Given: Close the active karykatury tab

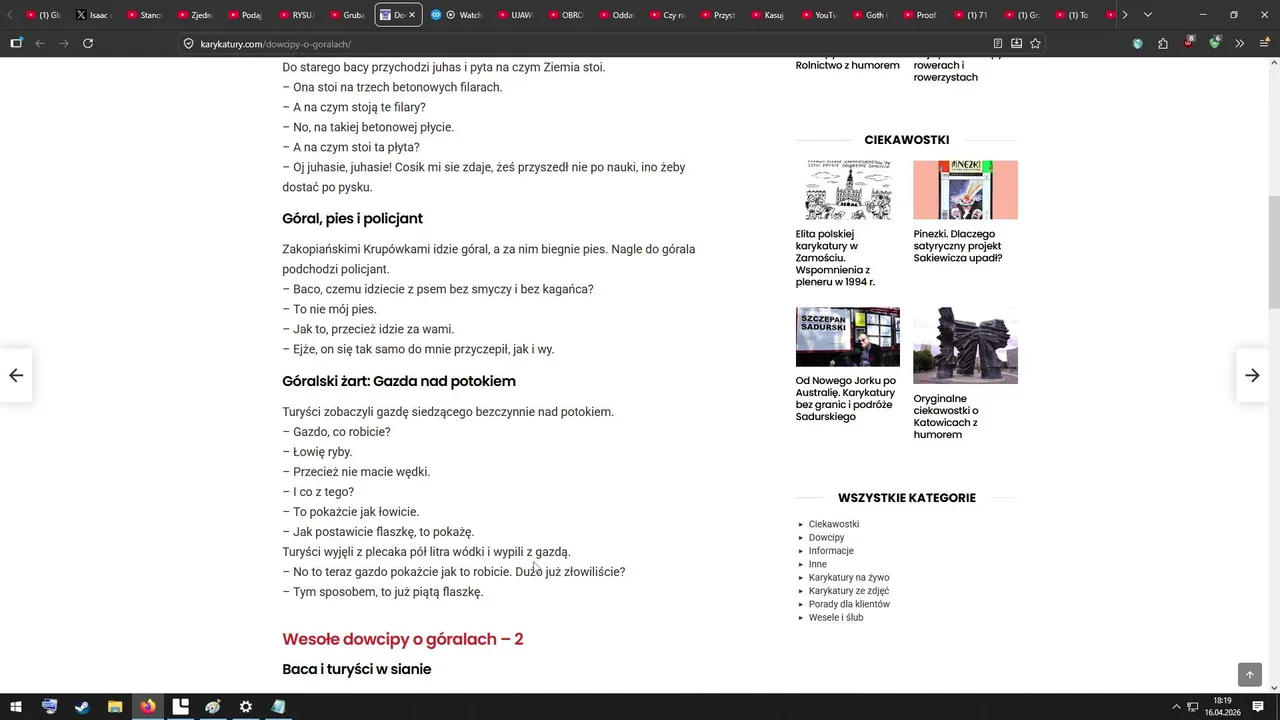Looking at the screenshot, I should (x=412, y=15).
